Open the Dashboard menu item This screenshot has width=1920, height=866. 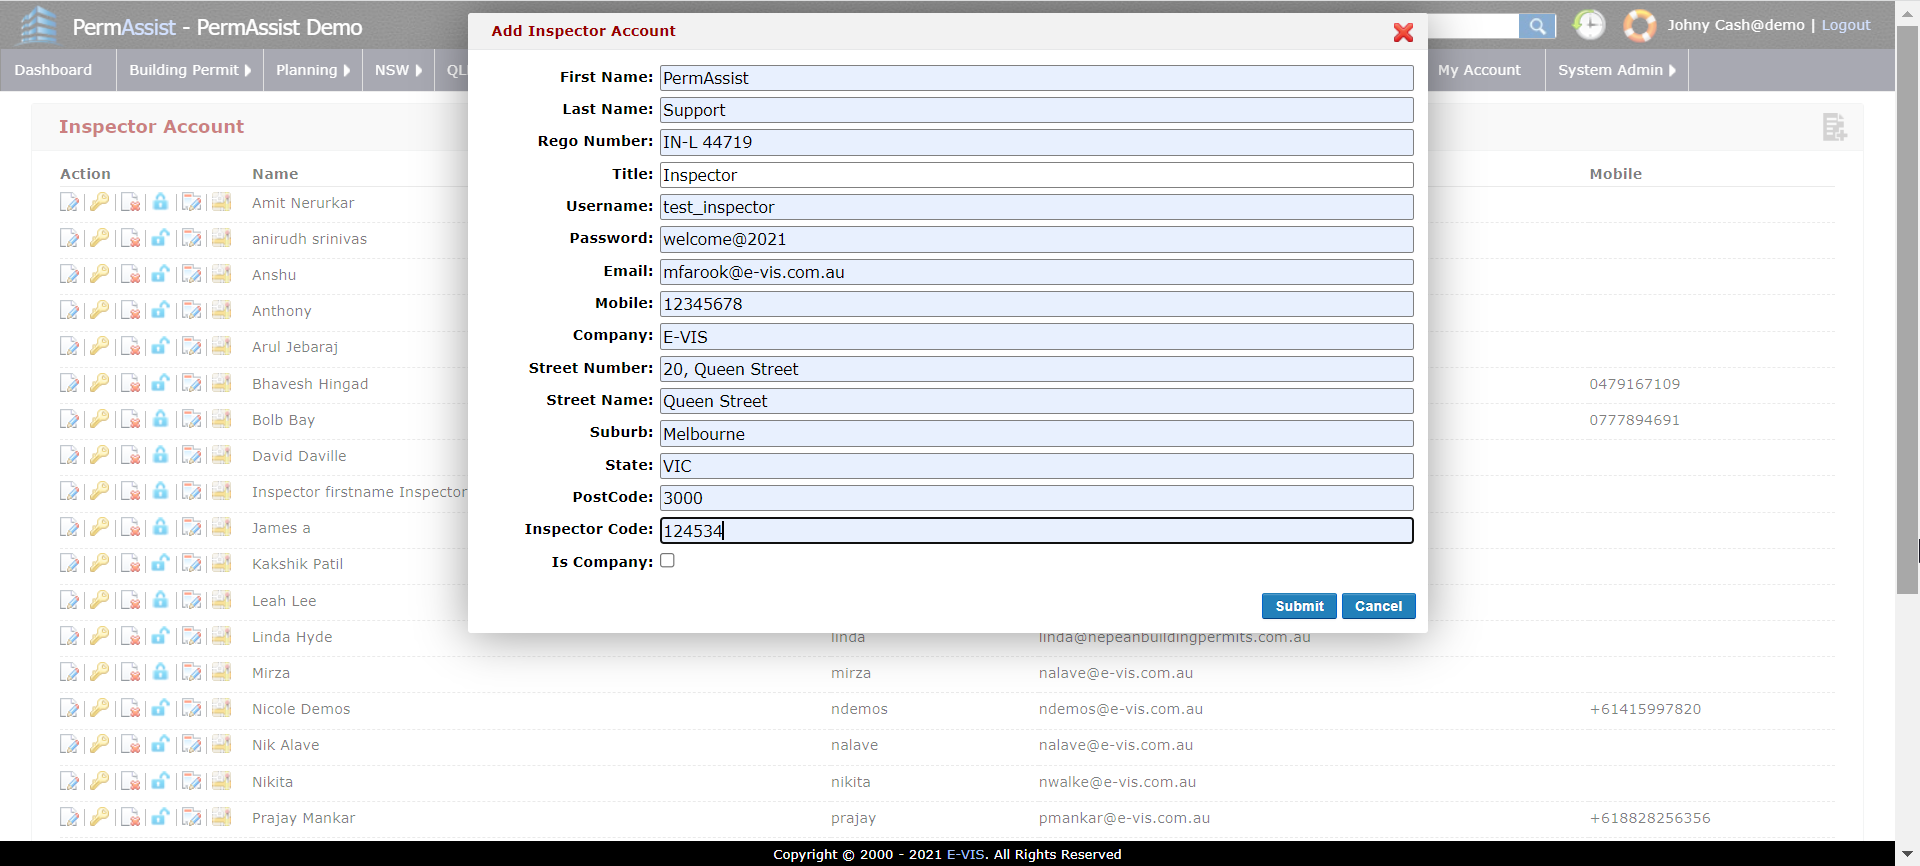point(53,70)
